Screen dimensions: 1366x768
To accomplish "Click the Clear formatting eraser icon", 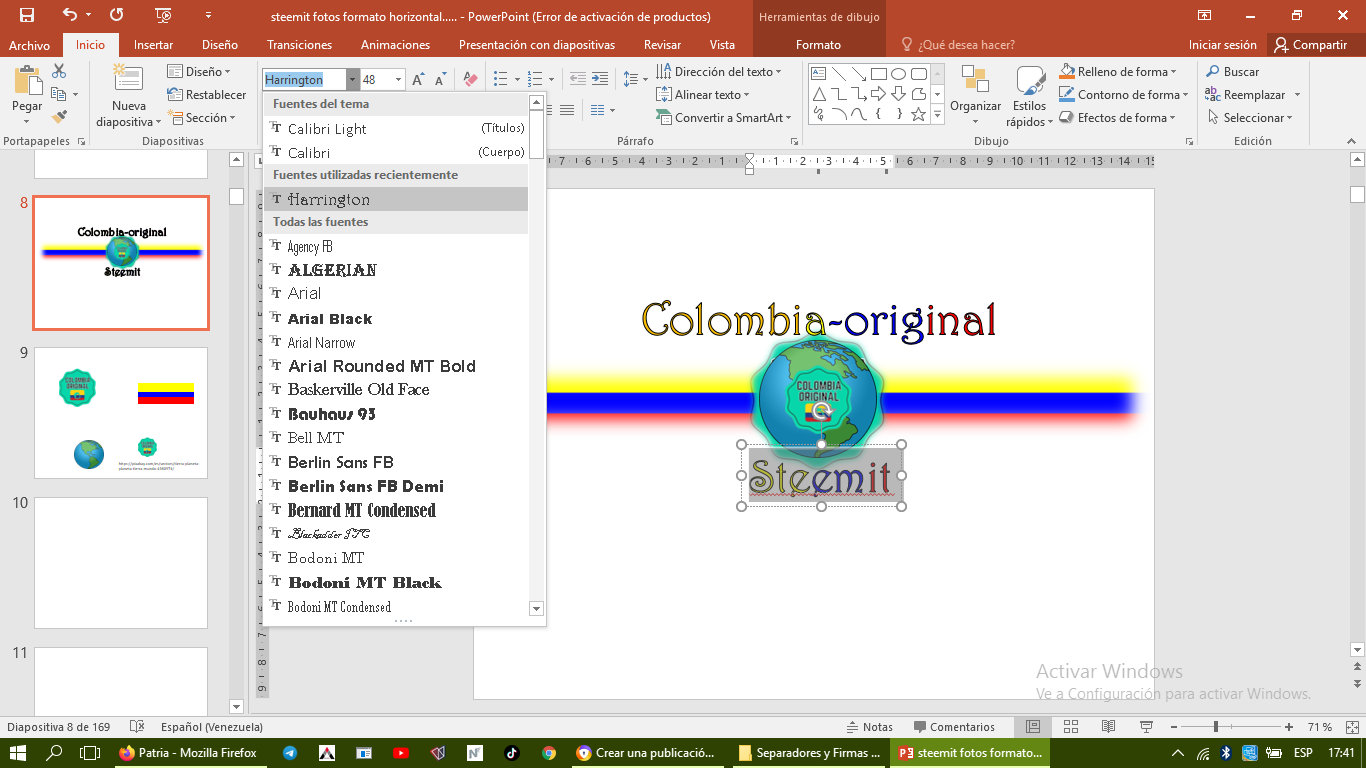I will (471, 80).
